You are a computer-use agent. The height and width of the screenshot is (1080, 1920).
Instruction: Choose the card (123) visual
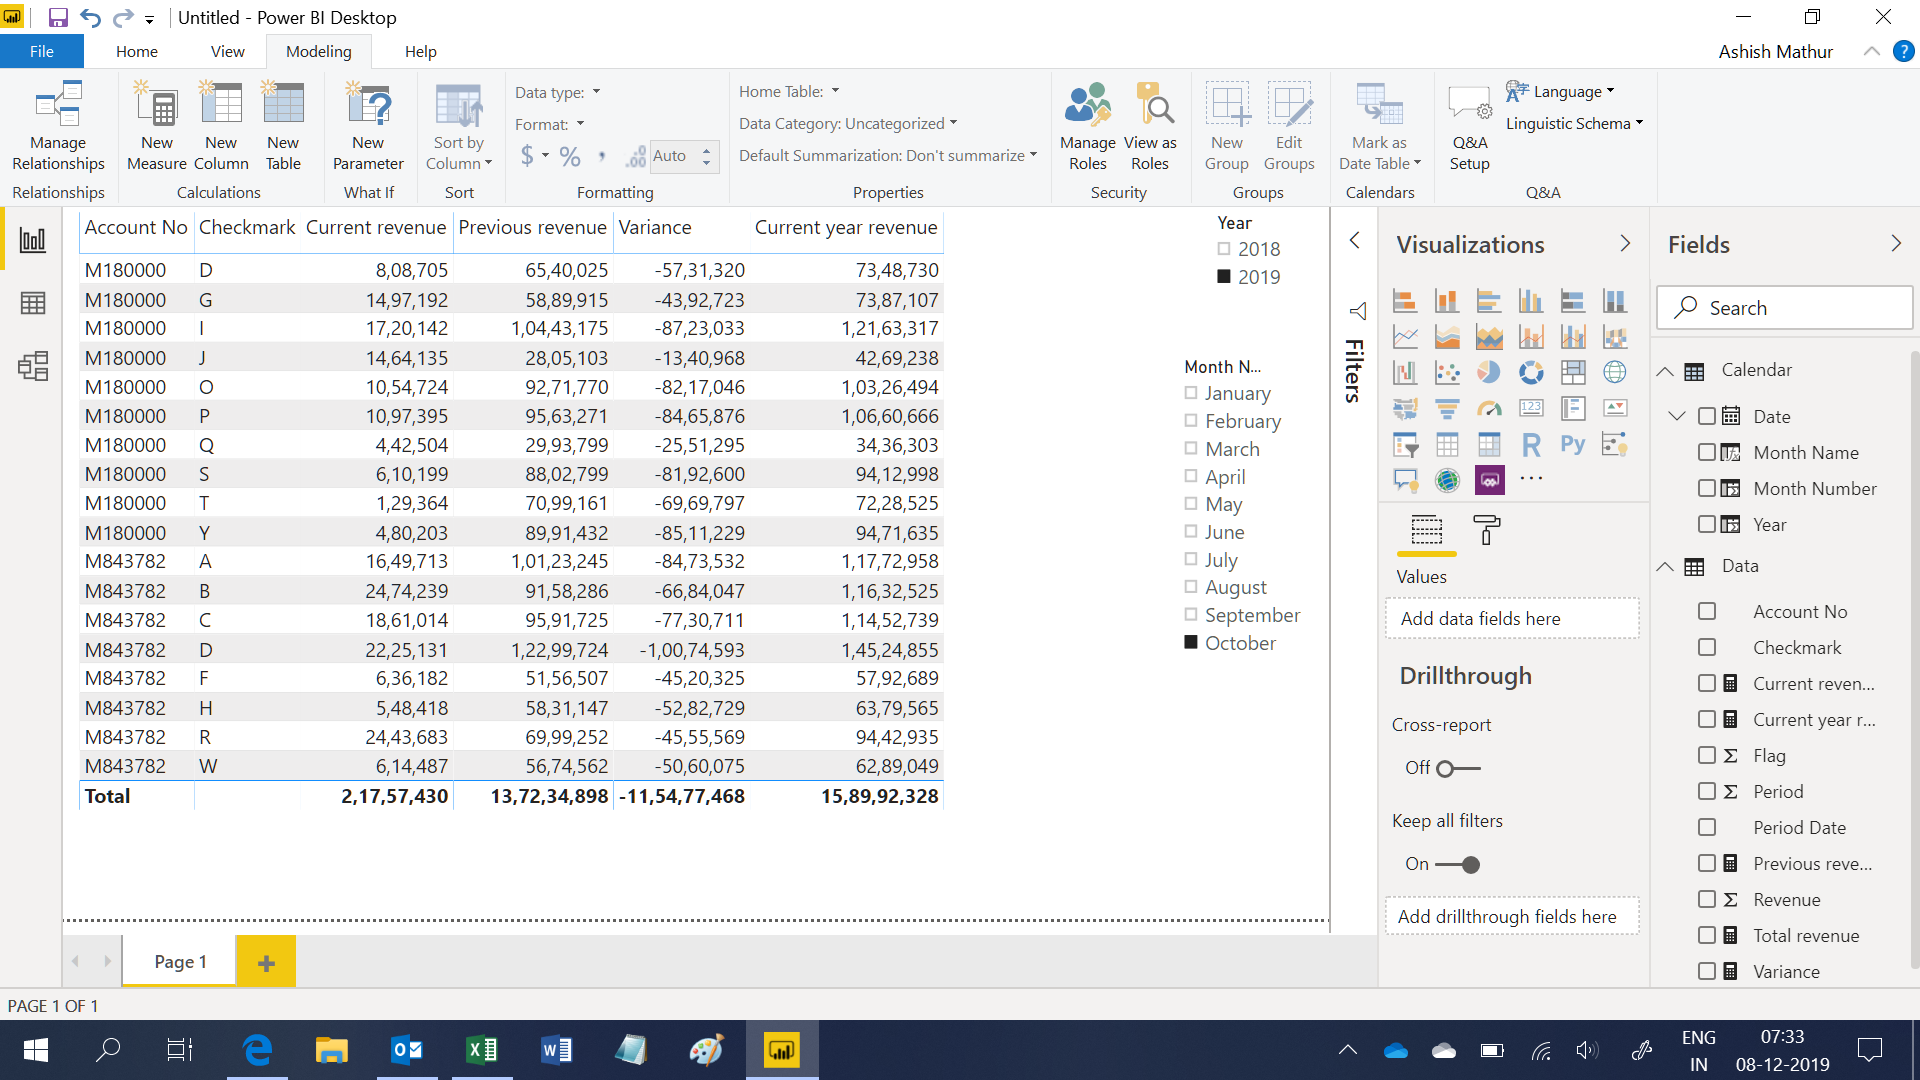click(1531, 409)
